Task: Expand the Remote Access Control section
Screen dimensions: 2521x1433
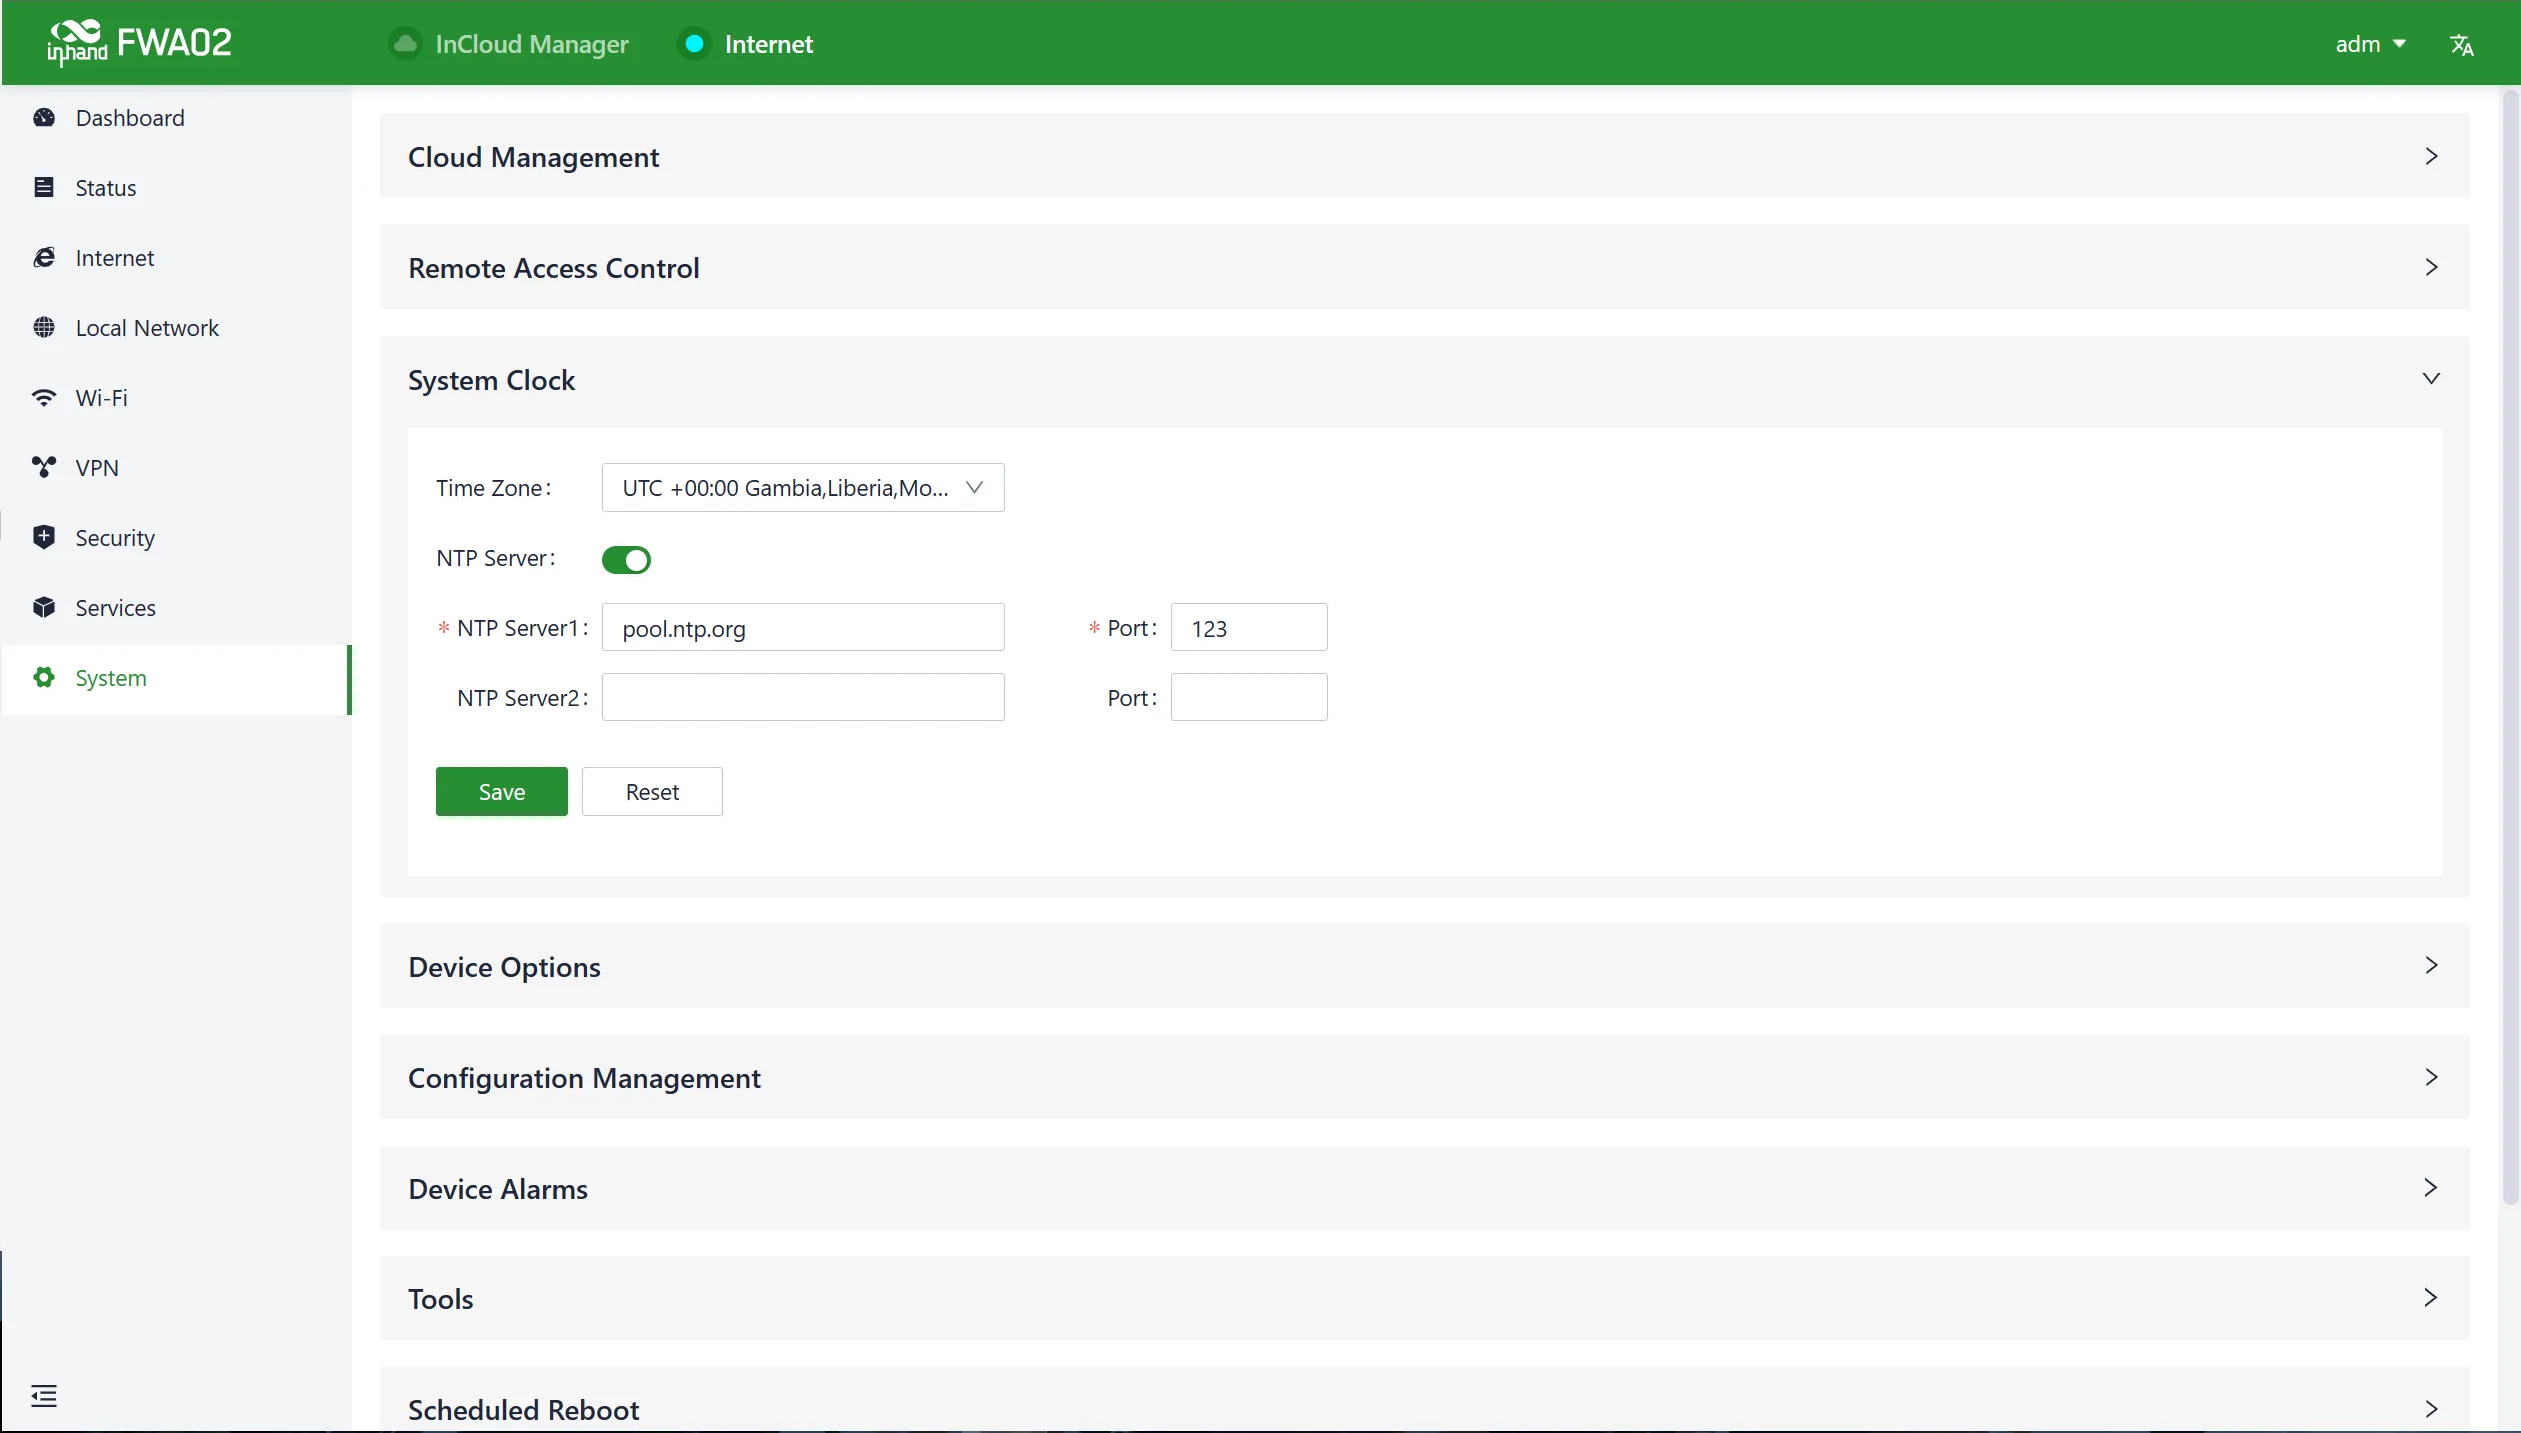Action: (1424, 267)
